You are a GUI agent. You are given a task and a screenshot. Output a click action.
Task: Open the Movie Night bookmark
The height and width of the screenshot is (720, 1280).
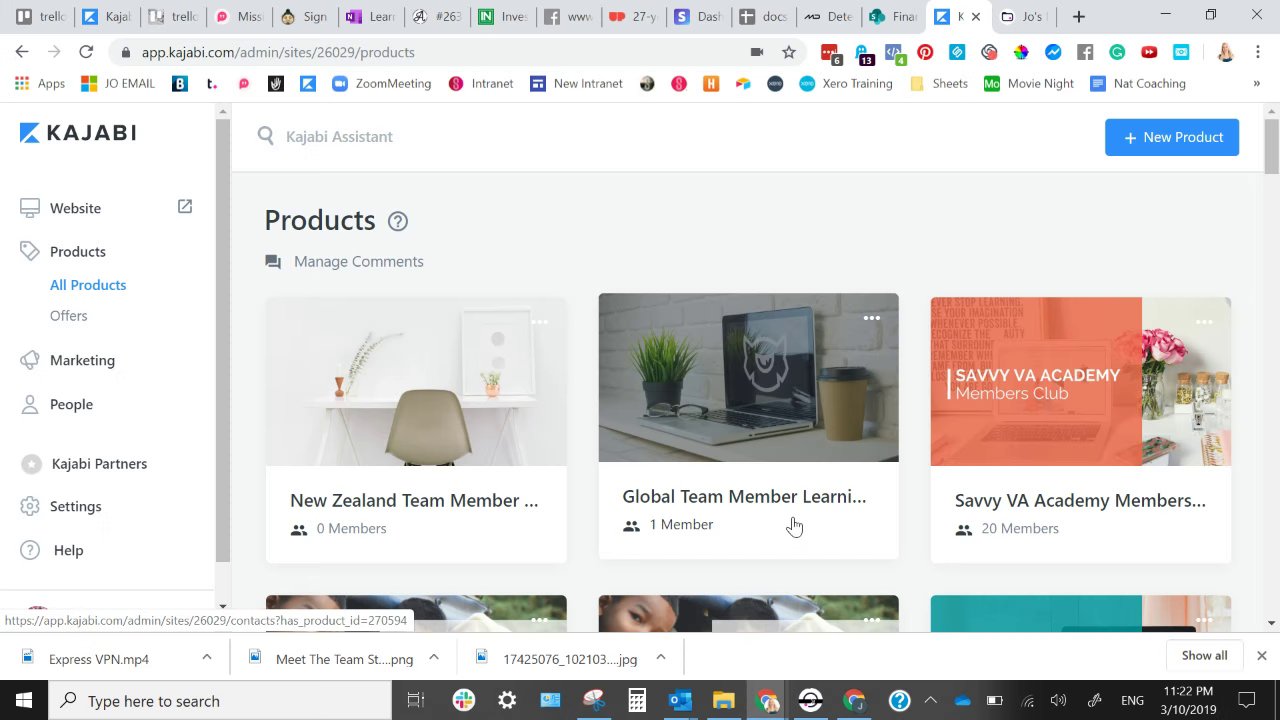pos(1029,84)
